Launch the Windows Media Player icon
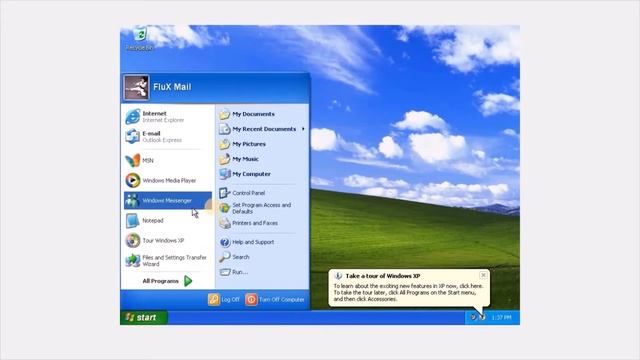Viewport: 640px width, 360px height. 133,180
